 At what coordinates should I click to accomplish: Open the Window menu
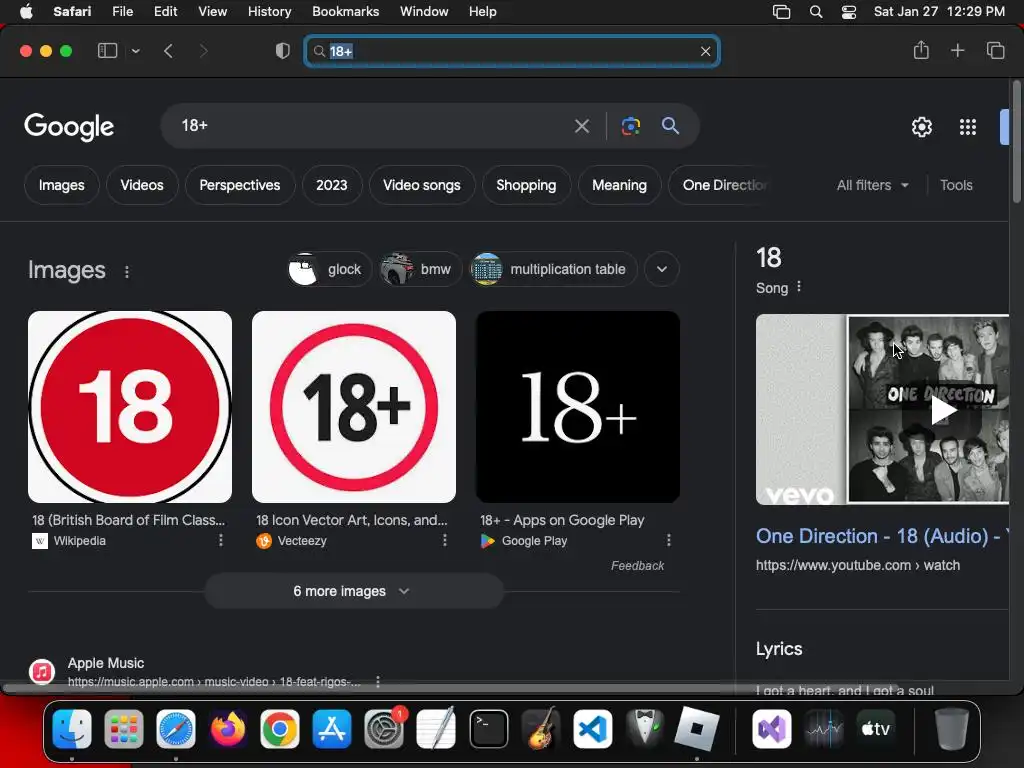pyautogui.click(x=424, y=11)
